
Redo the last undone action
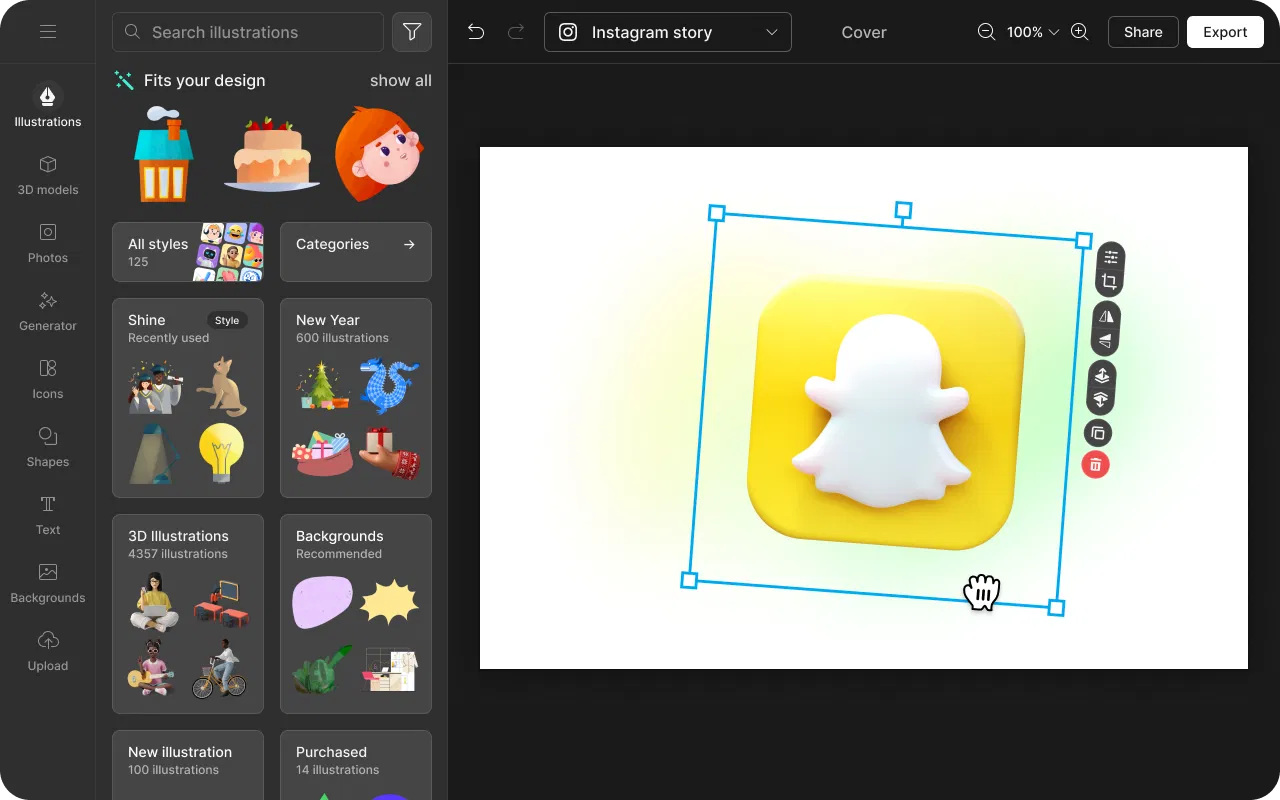point(516,32)
